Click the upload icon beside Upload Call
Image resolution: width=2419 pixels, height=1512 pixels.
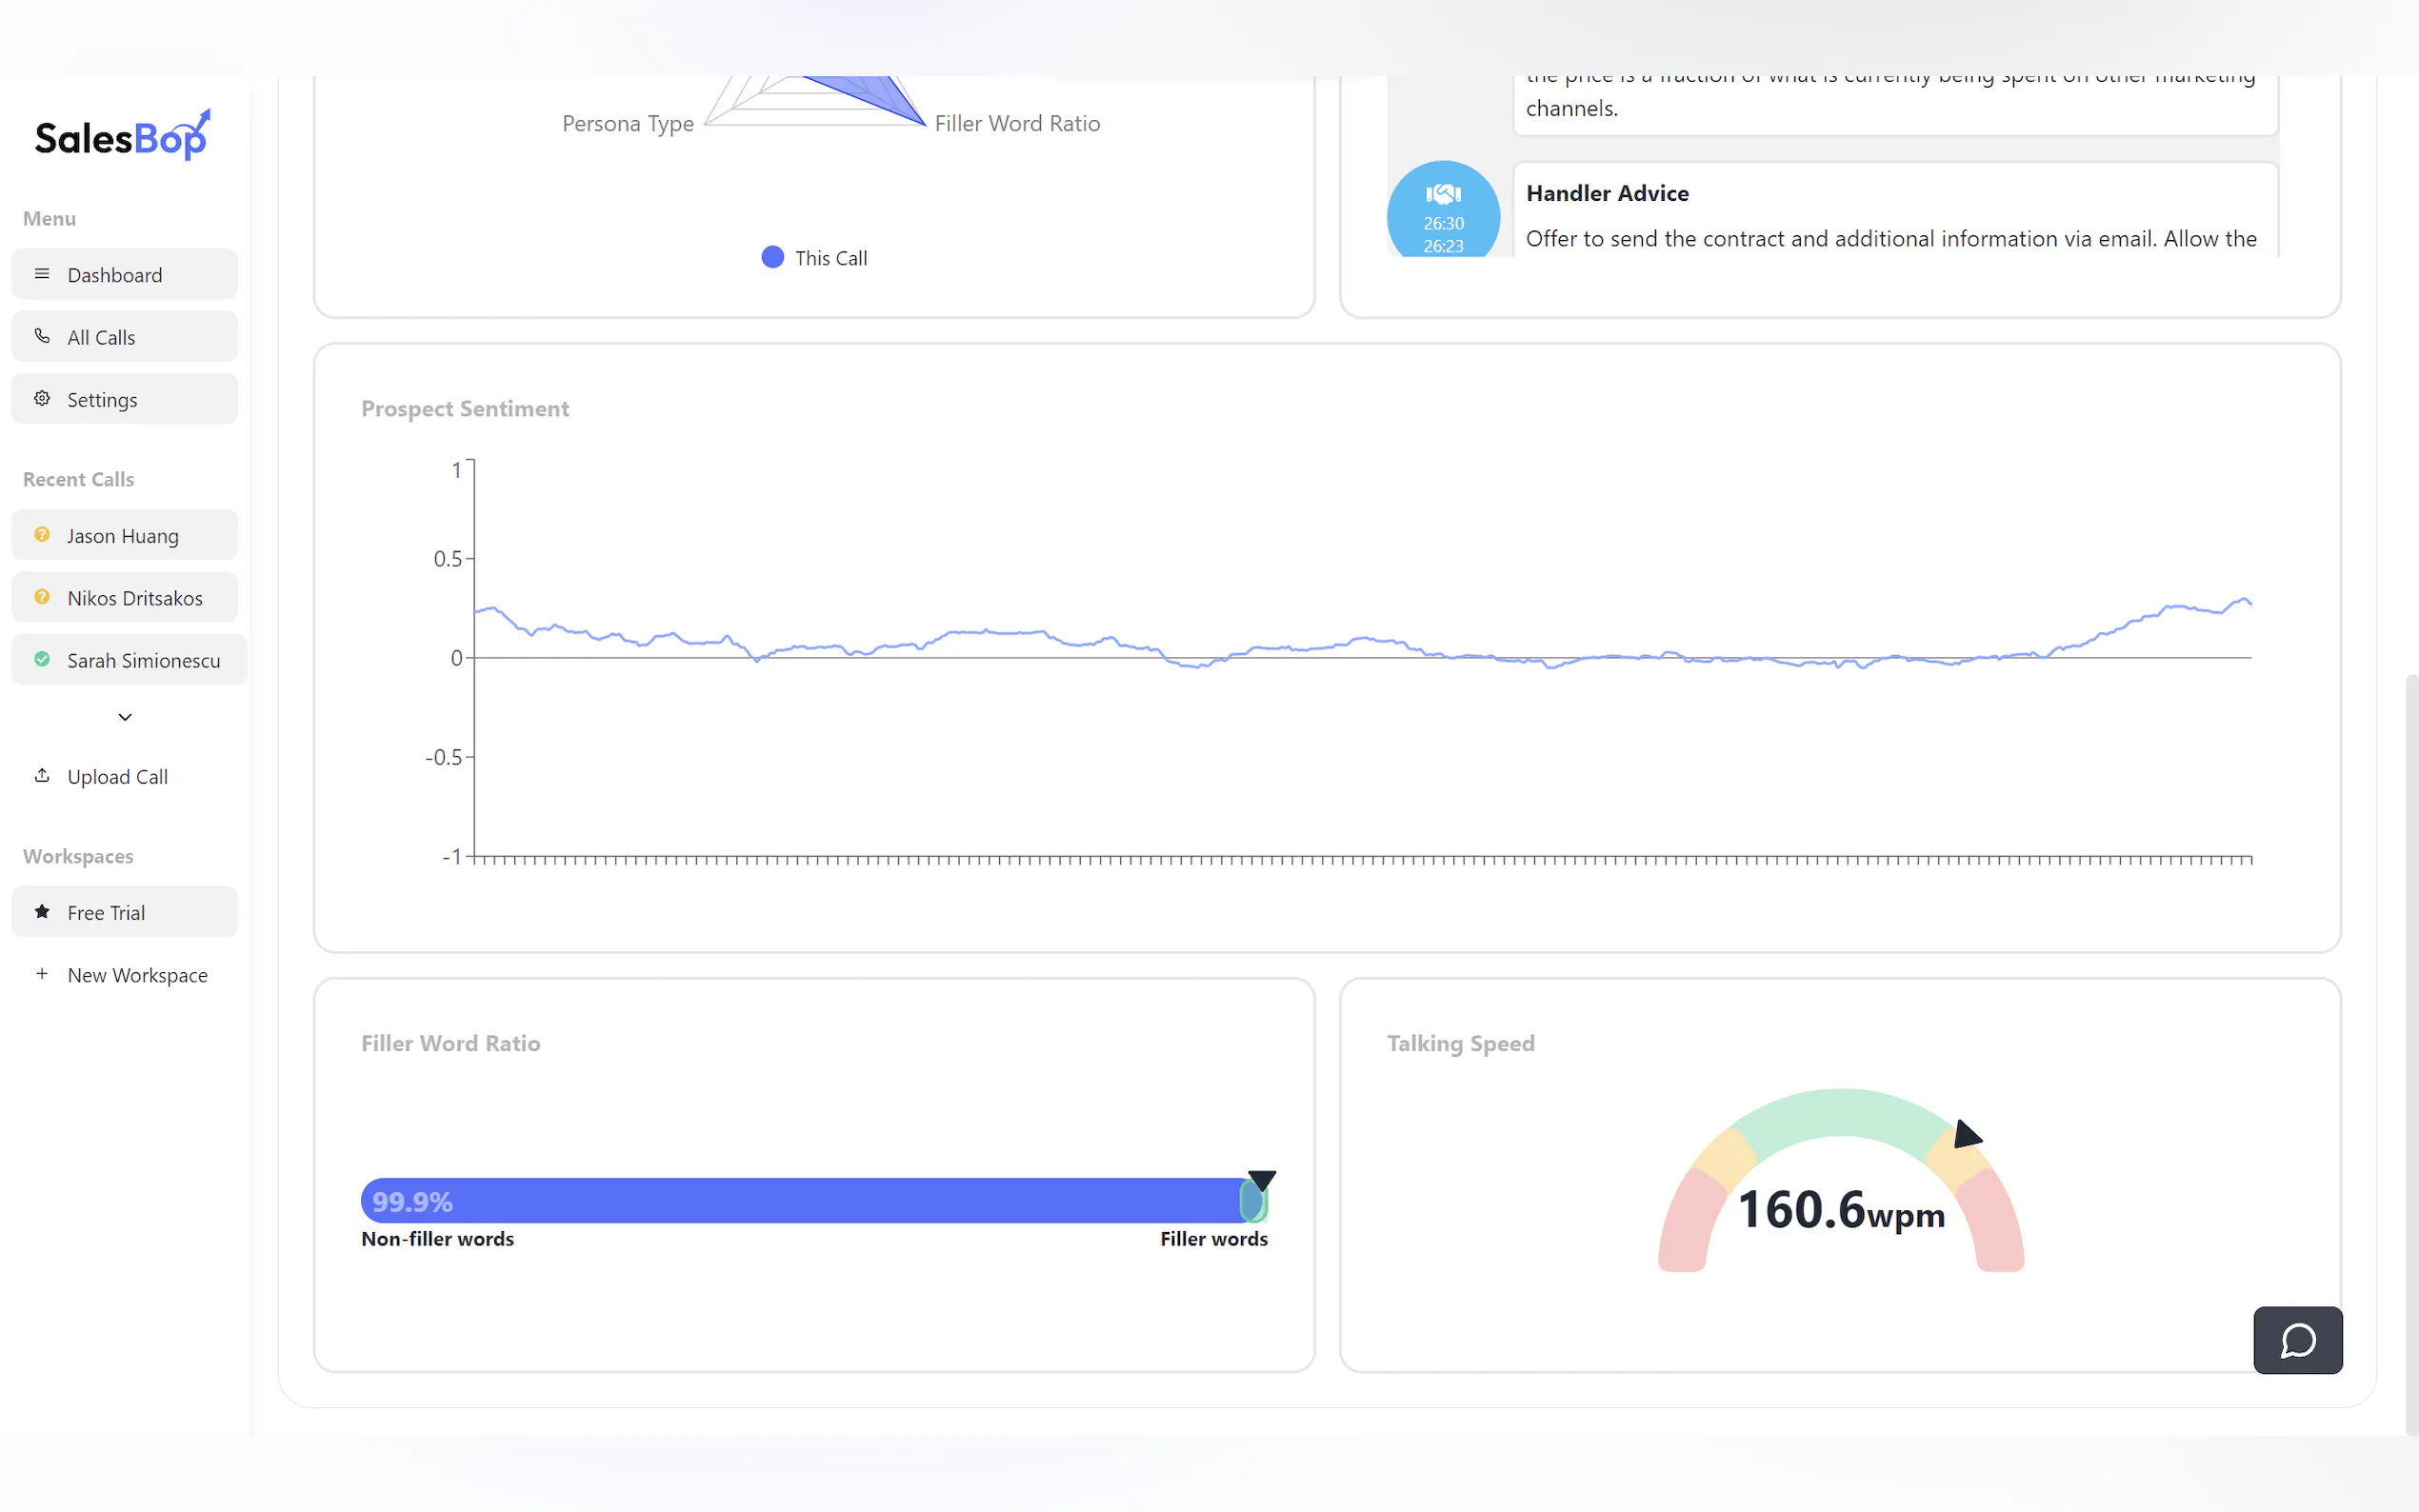pos(42,776)
